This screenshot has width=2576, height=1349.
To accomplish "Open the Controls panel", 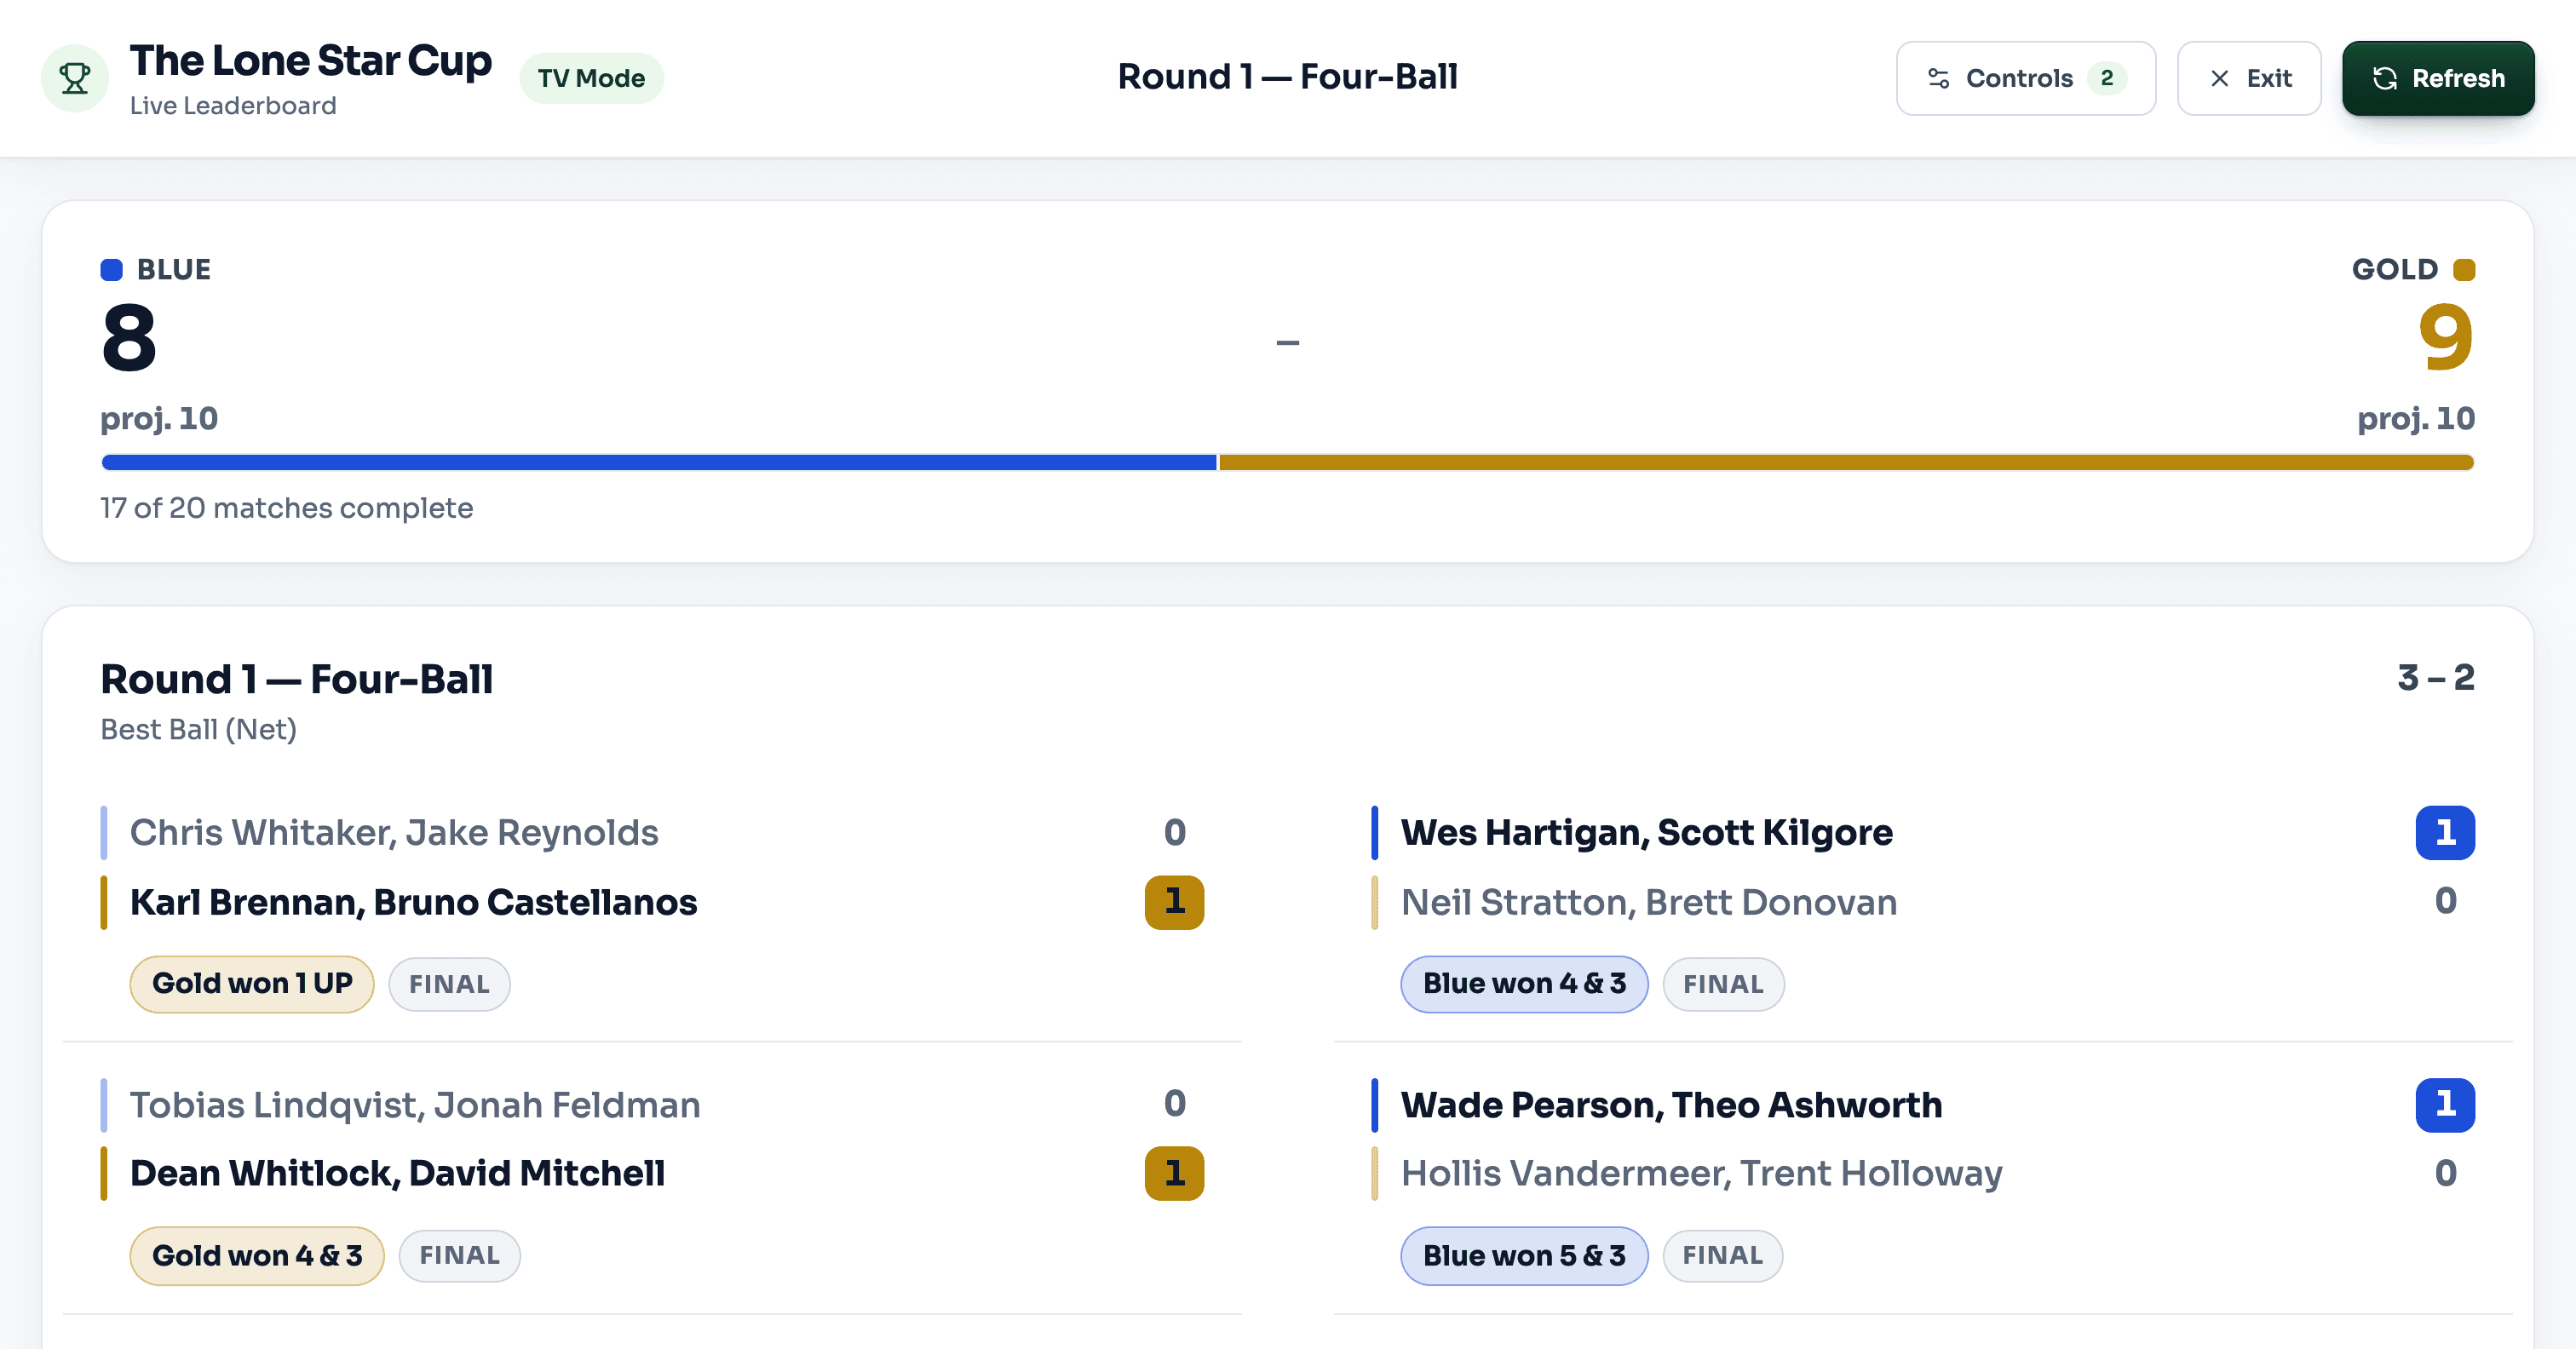I will click(x=2025, y=78).
